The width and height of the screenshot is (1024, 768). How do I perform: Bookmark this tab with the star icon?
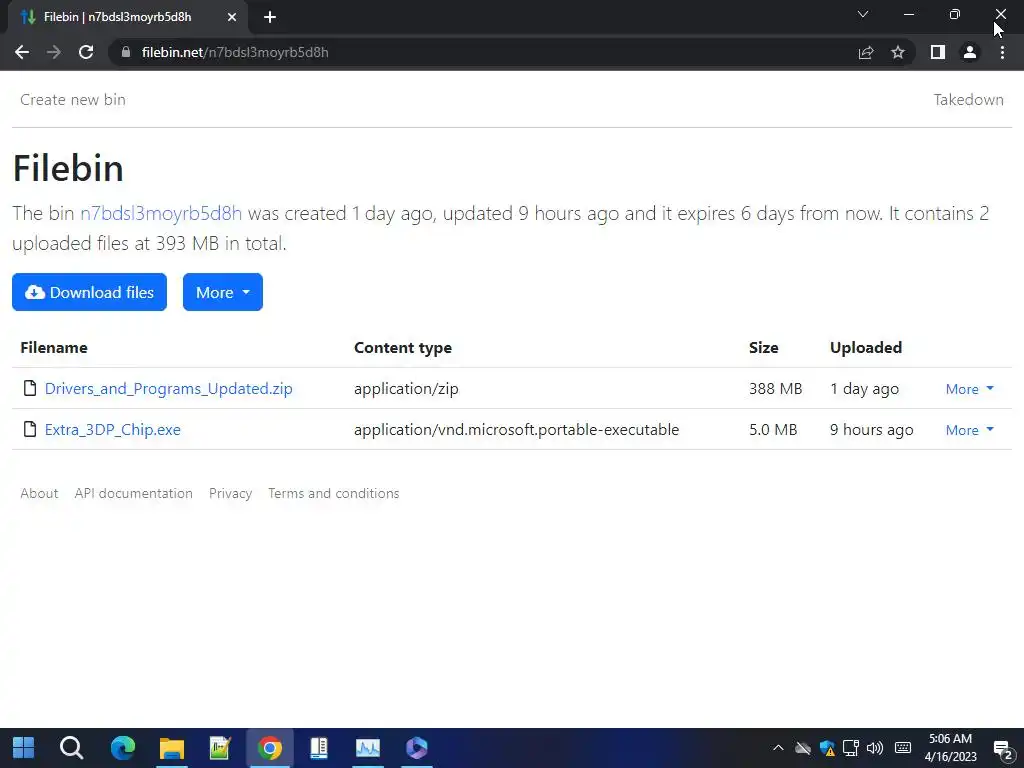pyautogui.click(x=898, y=52)
